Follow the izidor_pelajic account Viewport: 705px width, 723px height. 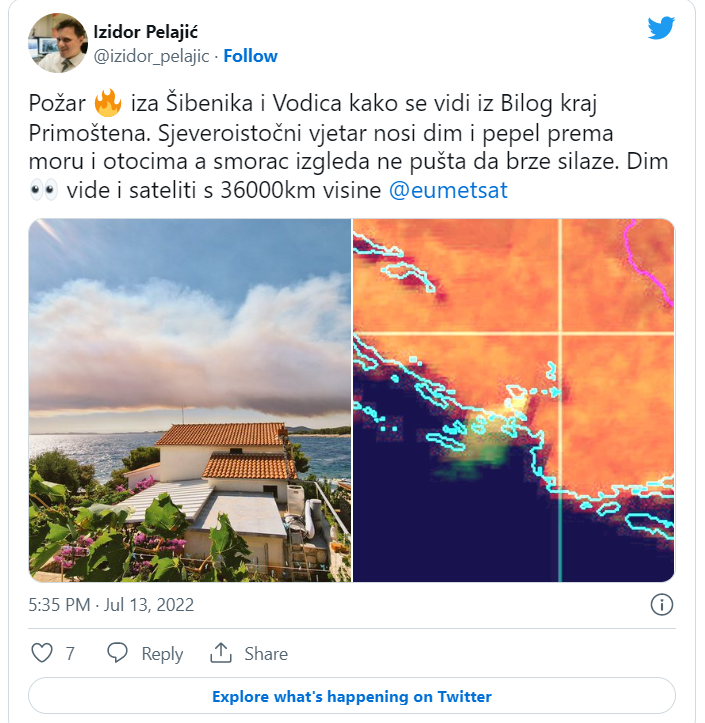tap(250, 56)
